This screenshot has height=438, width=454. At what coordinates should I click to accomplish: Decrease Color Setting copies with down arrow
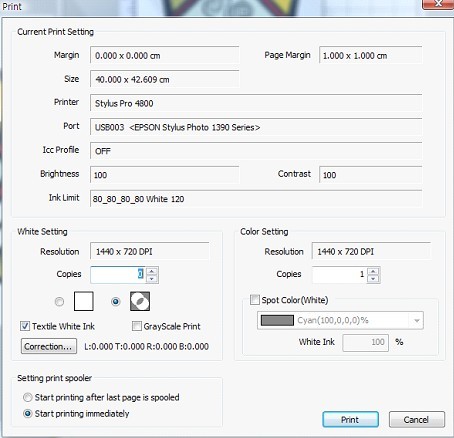pyautogui.click(x=373, y=279)
